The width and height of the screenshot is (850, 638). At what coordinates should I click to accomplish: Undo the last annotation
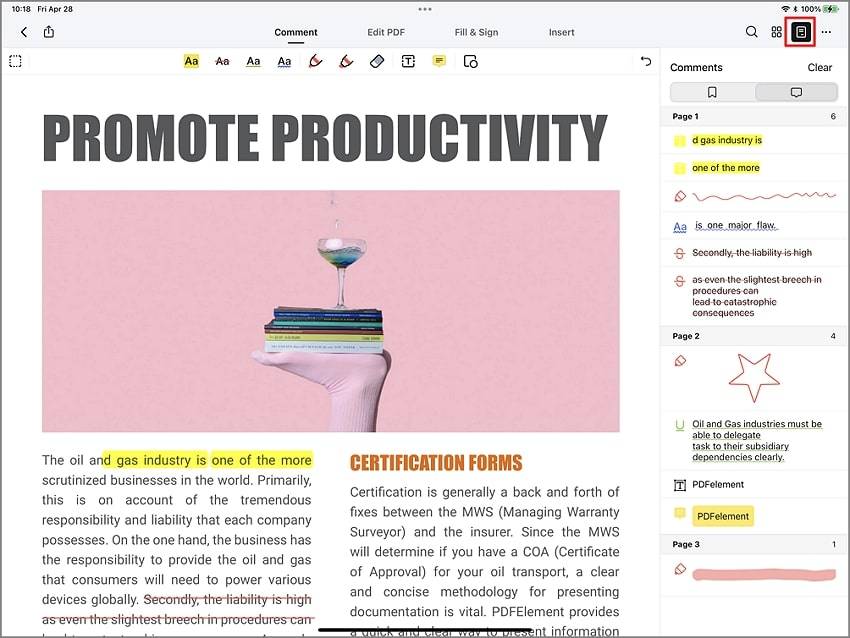click(646, 61)
